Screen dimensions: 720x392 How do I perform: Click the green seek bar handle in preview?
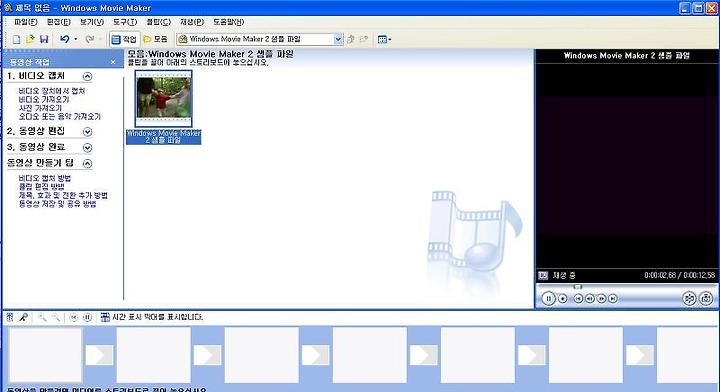pyautogui.click(x=578, y=286)
